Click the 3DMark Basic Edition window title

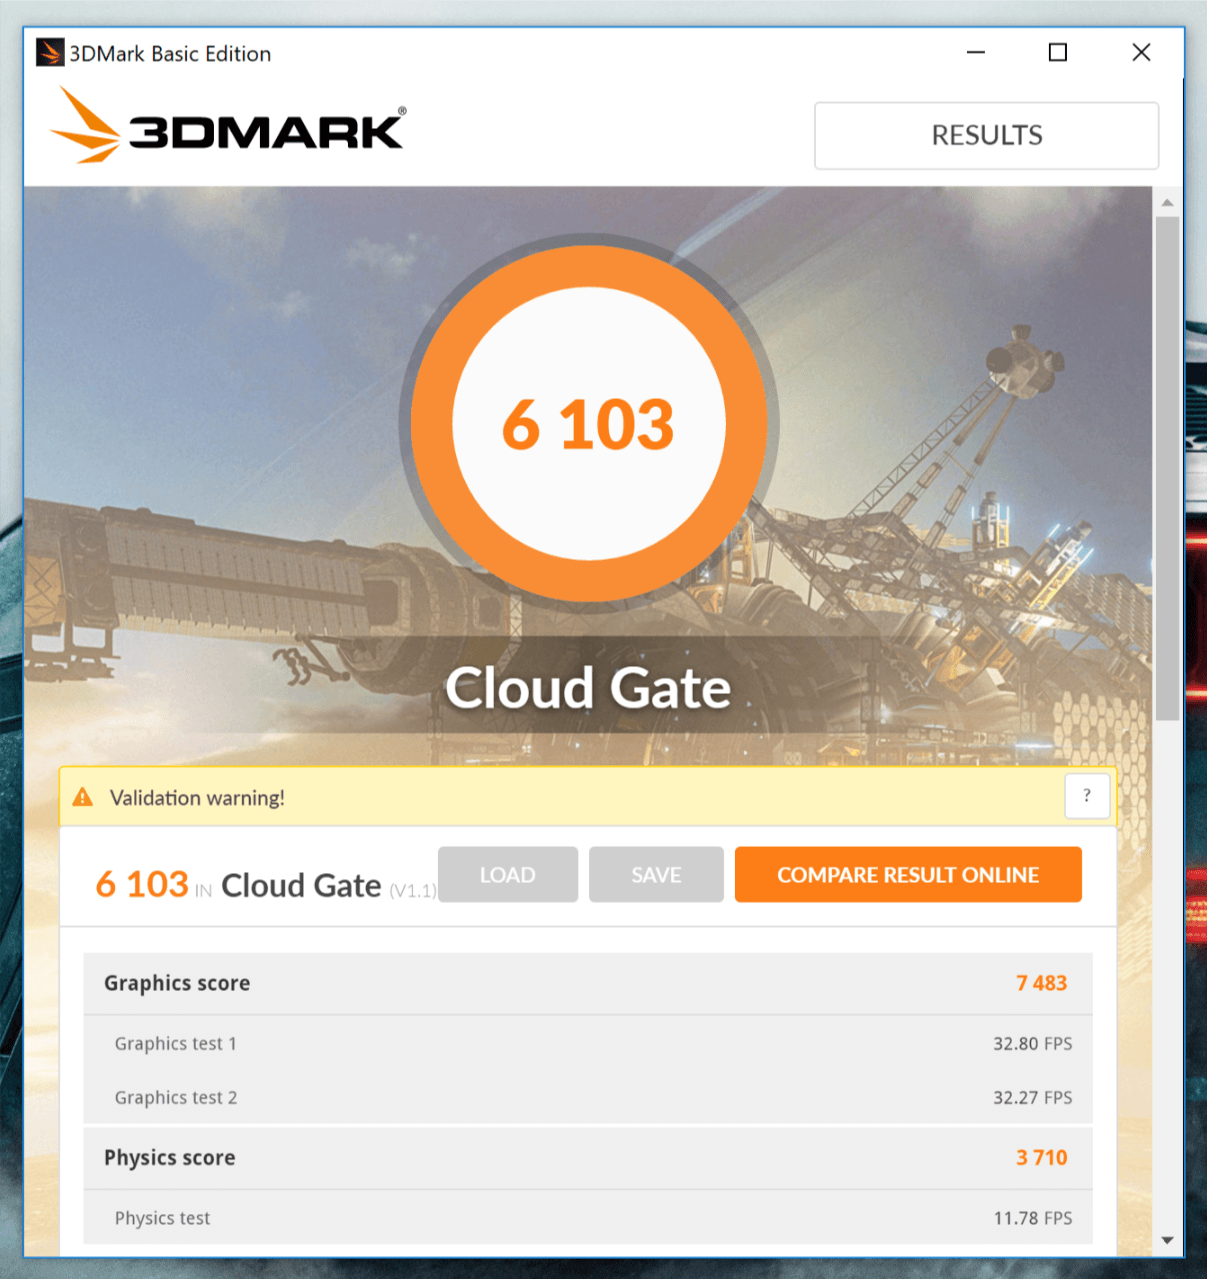pos(170,54)
